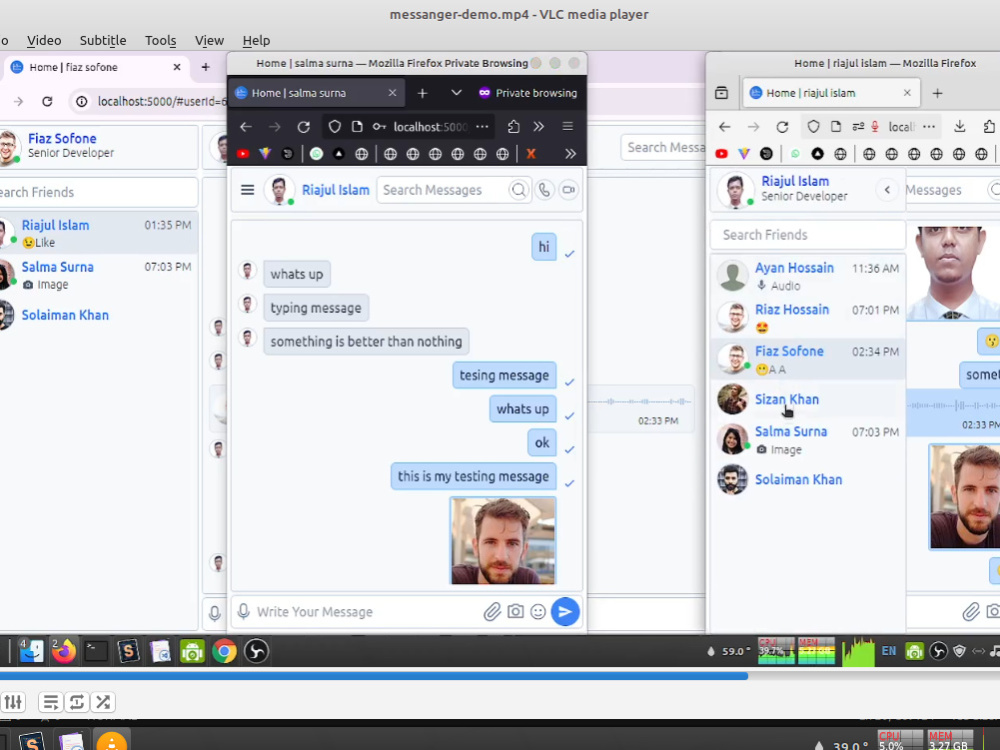1000x750 pixels.
Task: Click the audio waveform message in the riajul islam chat
Action: tap(953, 412)
